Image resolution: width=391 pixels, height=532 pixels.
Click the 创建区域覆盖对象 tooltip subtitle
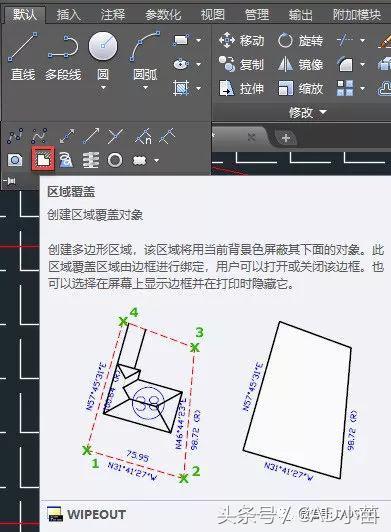(95, 215)
